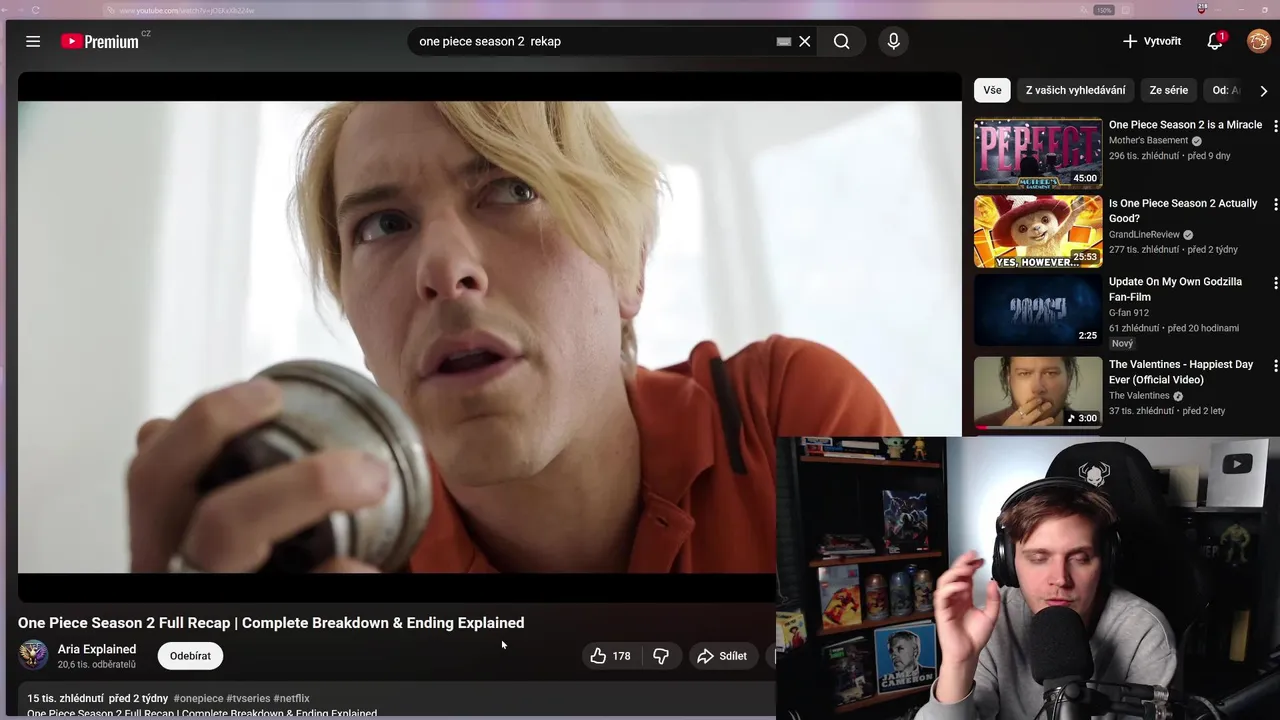Start voice search with the microphone
Viewport: 1280px width, 720px height.
point(894,41)
